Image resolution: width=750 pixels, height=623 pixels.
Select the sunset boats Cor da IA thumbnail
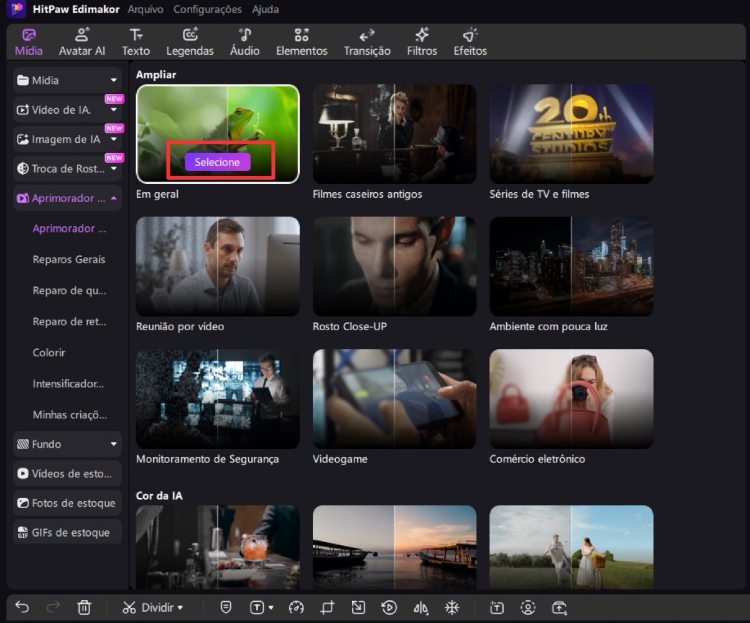click(394, 547)
